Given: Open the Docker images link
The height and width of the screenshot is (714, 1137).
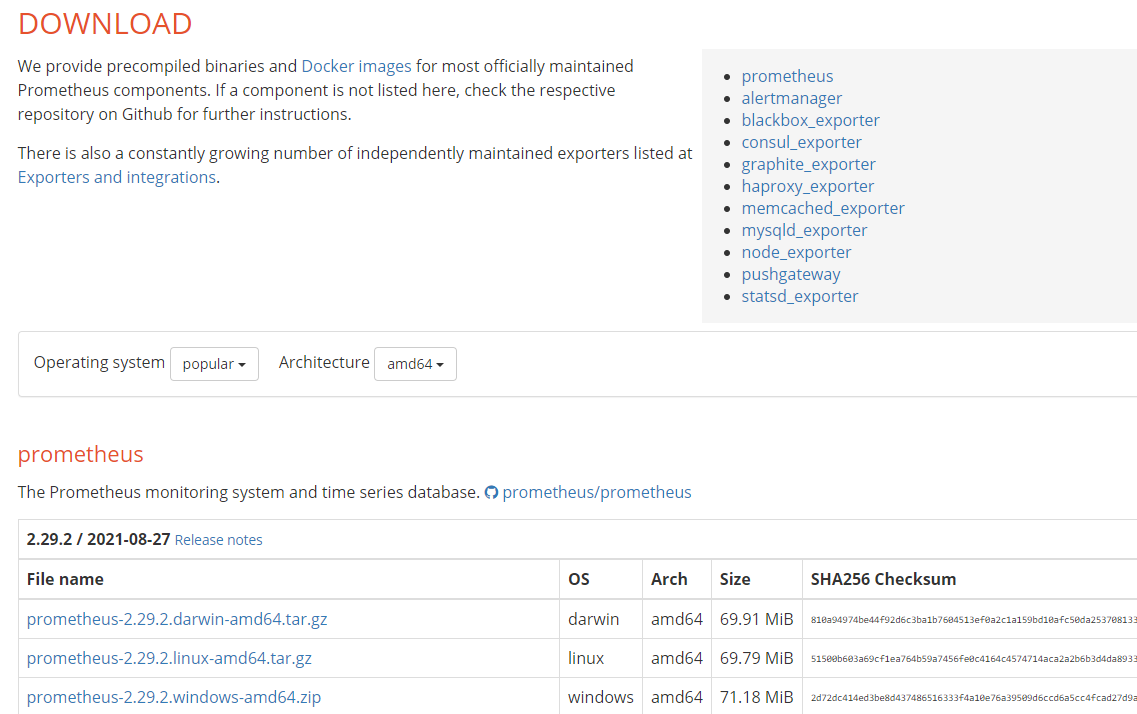Looking at the screenshot, I should point(356,66).
